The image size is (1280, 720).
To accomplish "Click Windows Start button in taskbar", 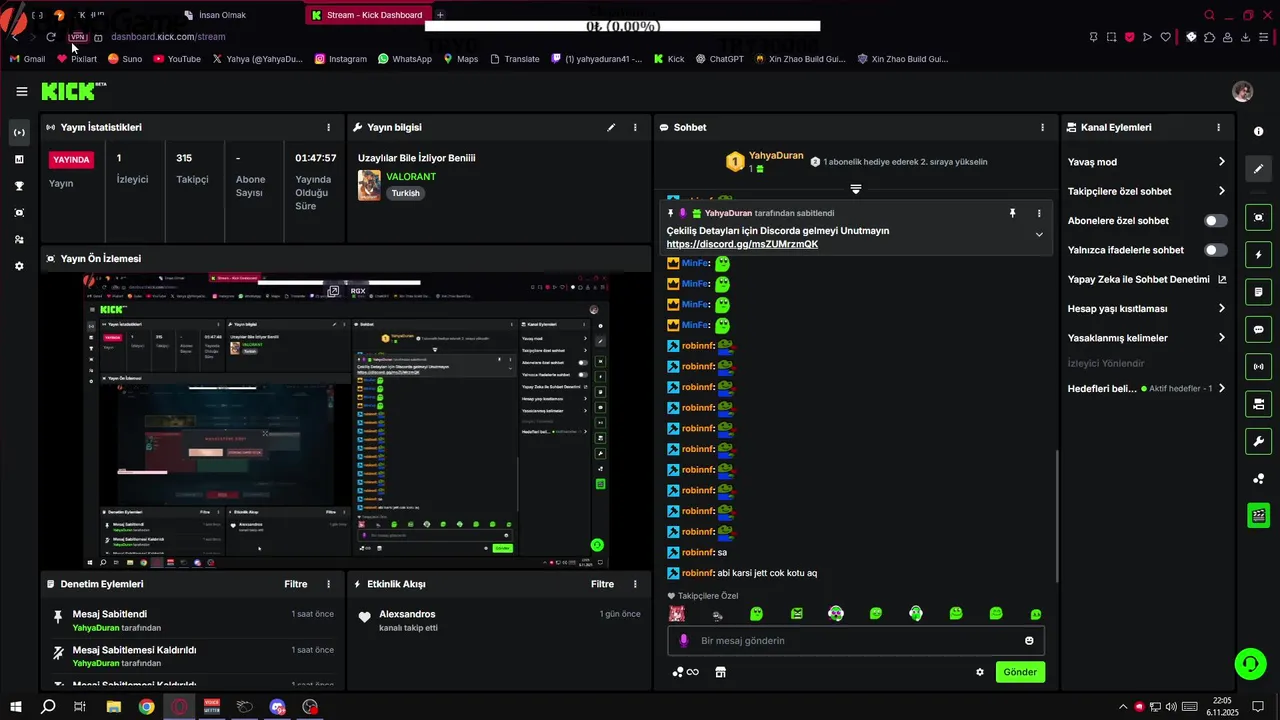I will [x=15, y=707].
